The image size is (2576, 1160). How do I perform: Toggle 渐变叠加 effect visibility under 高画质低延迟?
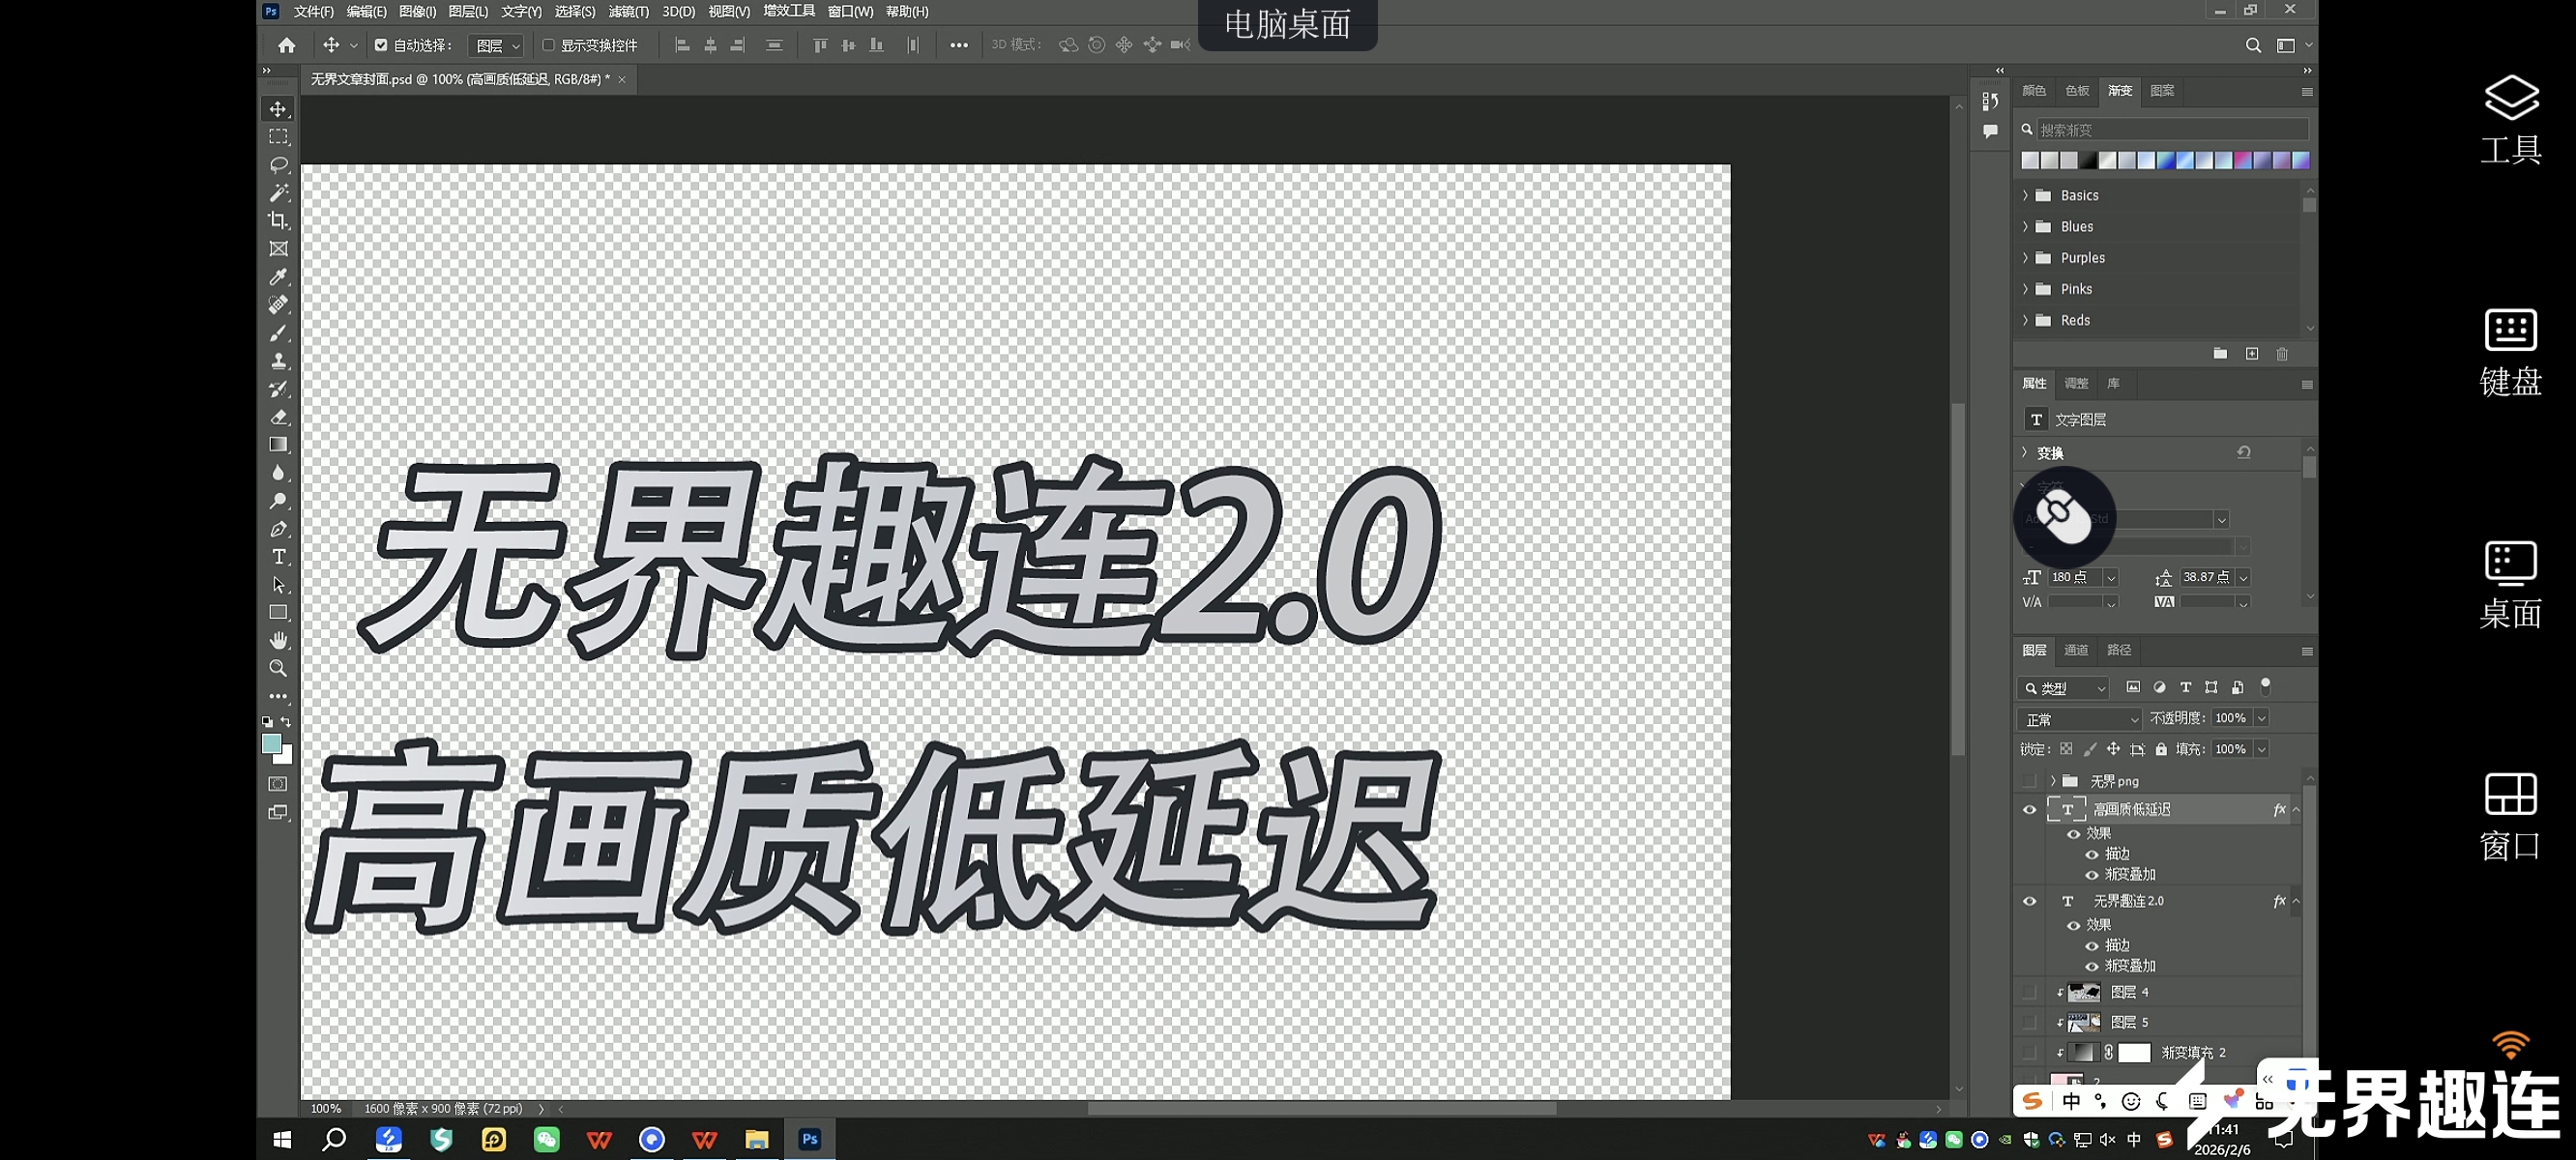click(x=2091, y=875)
